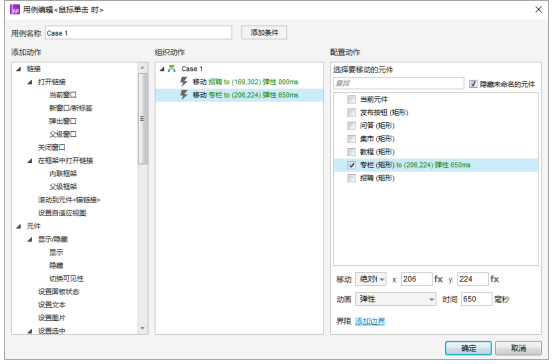Open the 移动 绝对 position type dropdown
This screenshot has height=364, width=553.
[x=371, y=279]
